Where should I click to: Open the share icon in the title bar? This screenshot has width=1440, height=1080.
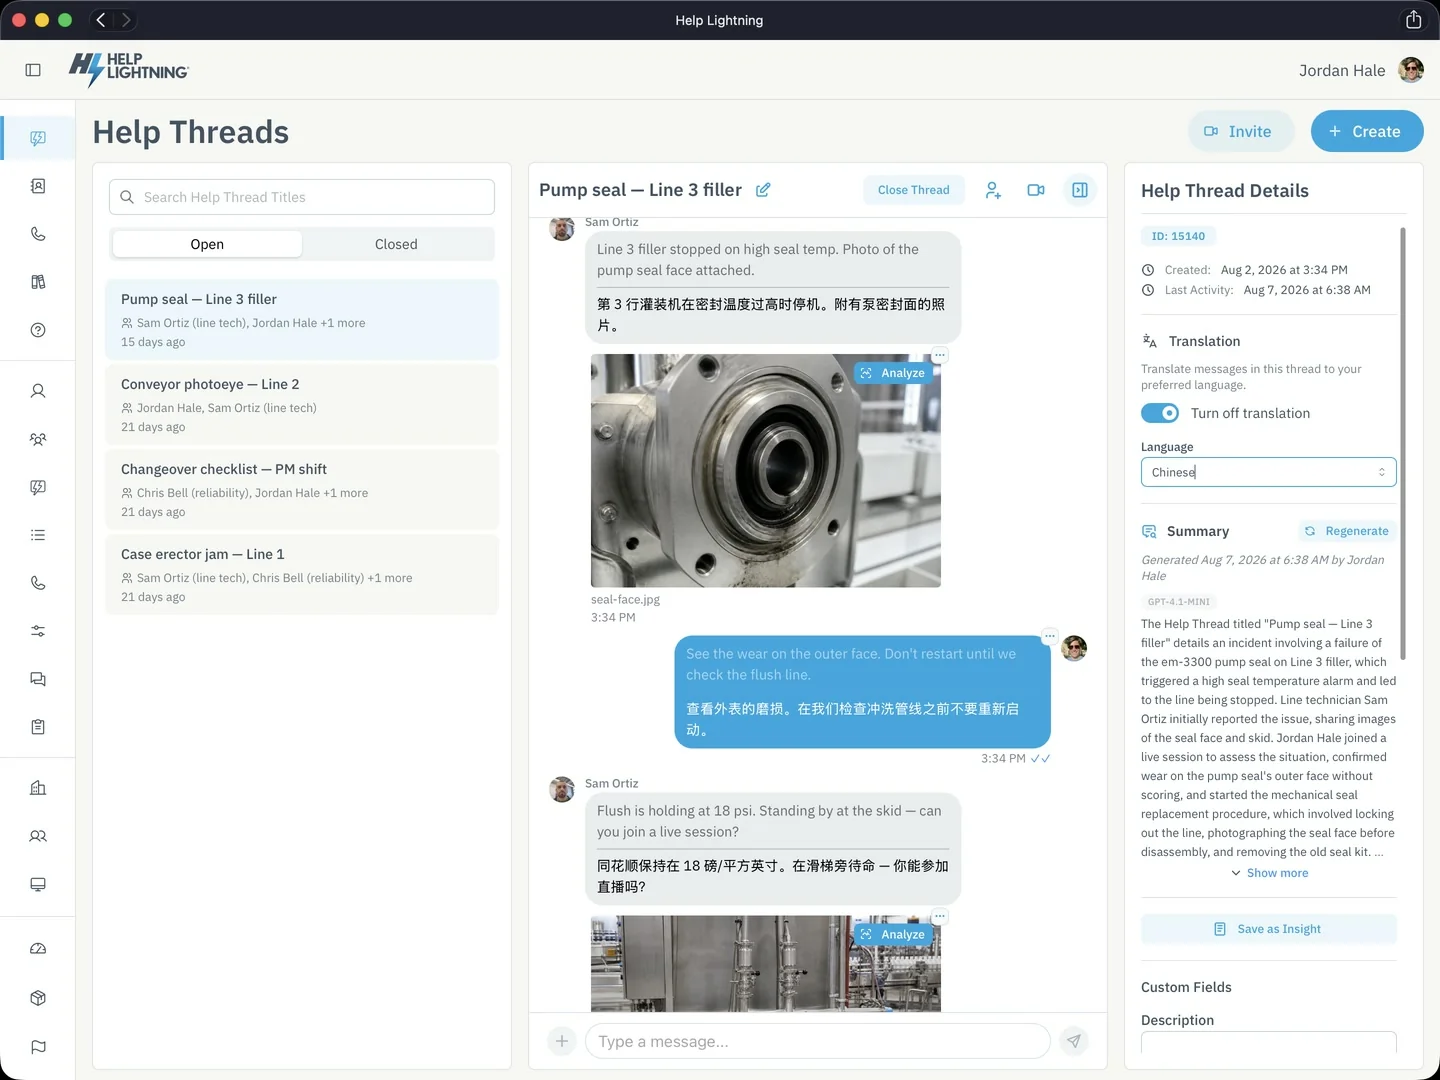1413,20
